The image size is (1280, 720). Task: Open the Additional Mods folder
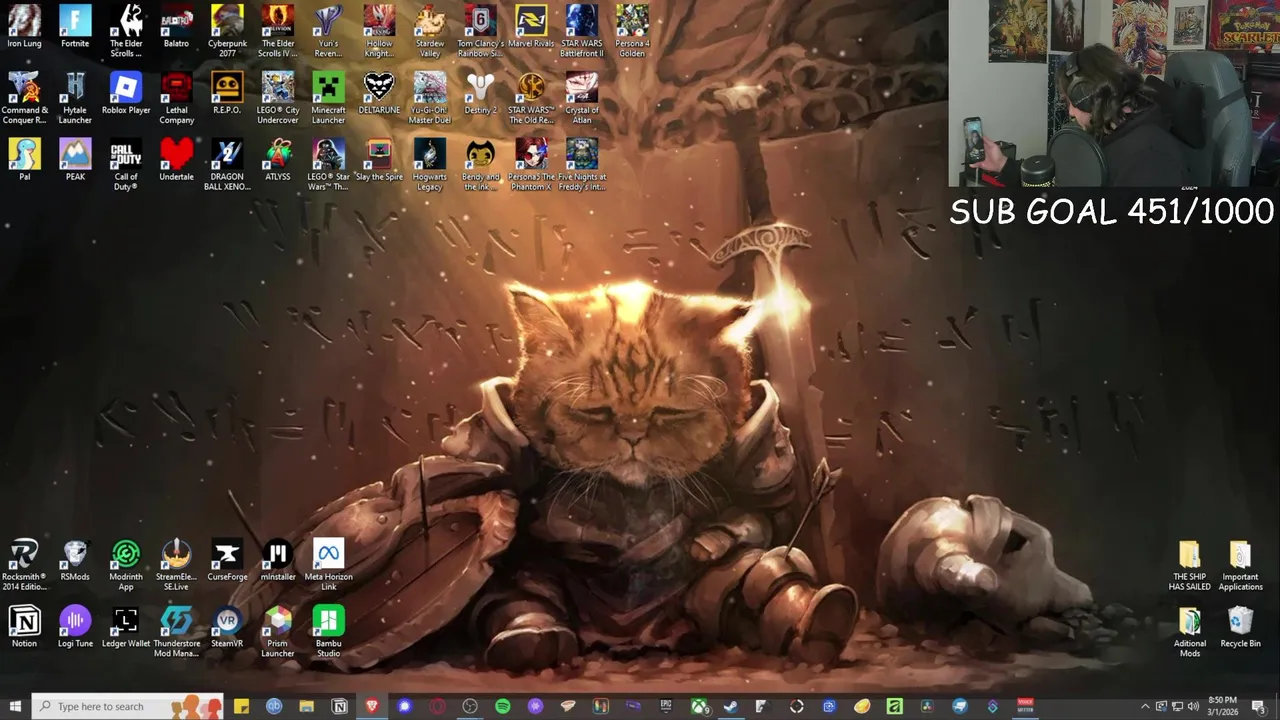point(1190,632)
